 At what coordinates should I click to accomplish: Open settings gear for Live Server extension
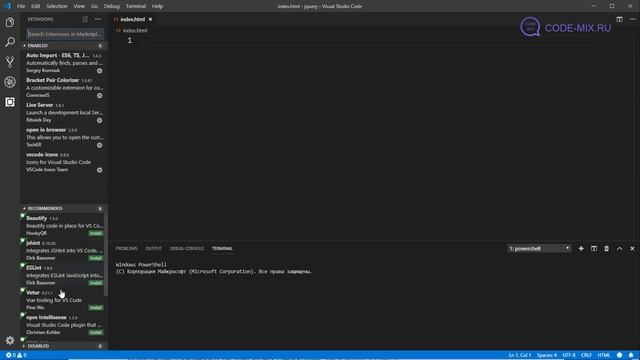point(100,120)
